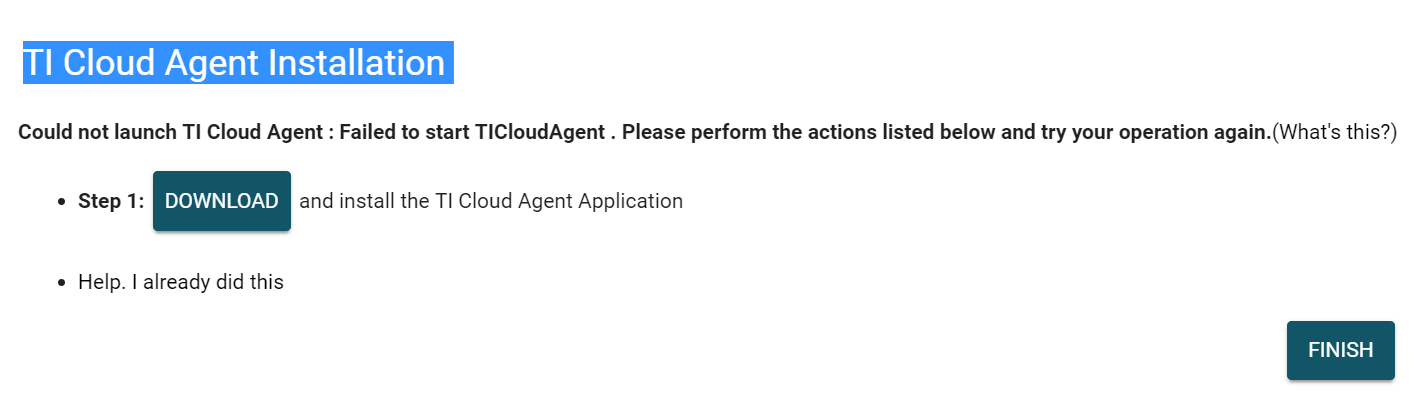Click the DOWNLOAD button in Step 1

tap(221, 201)
